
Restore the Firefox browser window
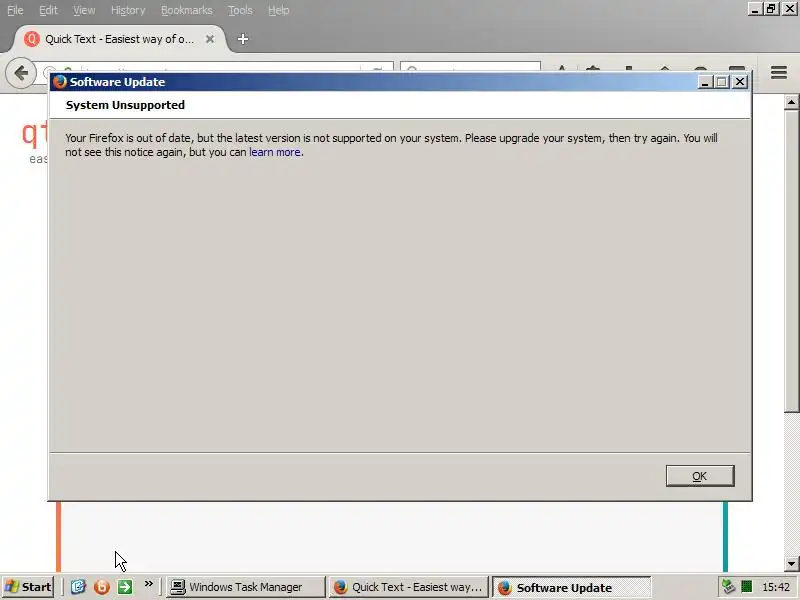[x=771, y=9]
